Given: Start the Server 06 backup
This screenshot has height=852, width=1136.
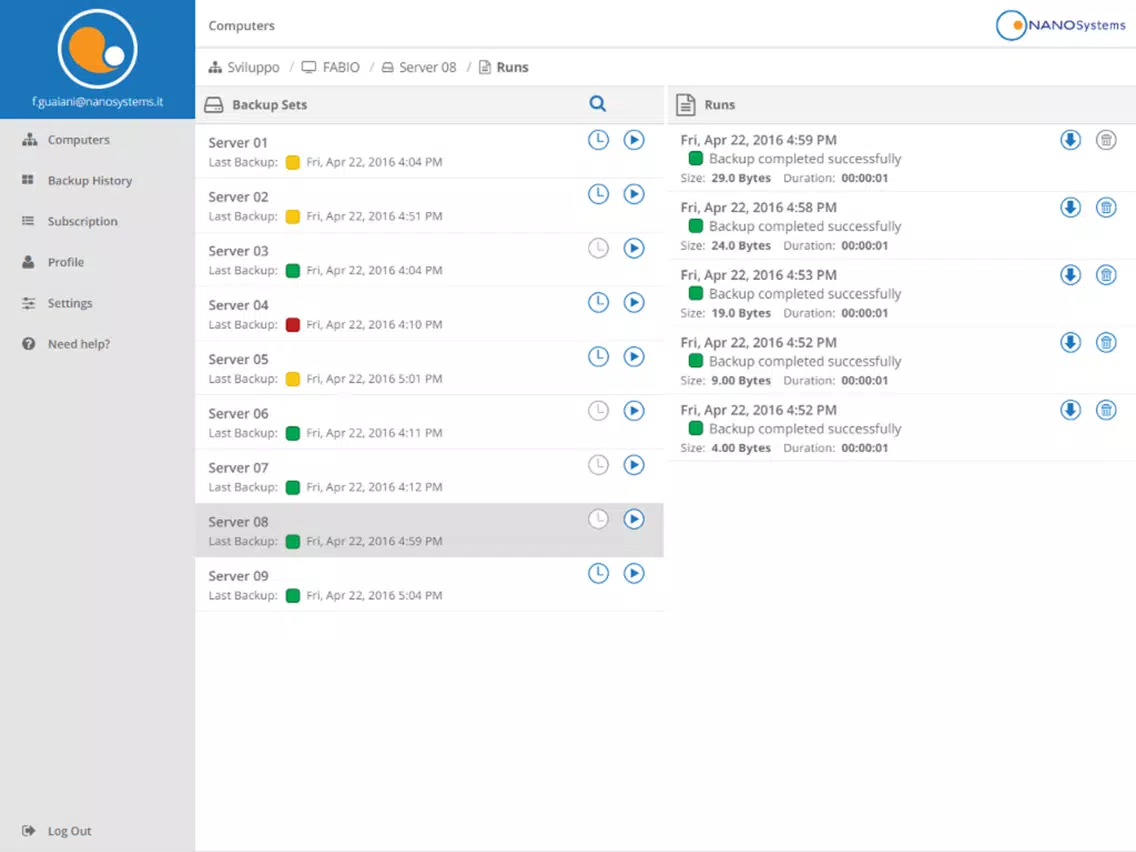Looking at the screenshot, I should tap(634, 411).
